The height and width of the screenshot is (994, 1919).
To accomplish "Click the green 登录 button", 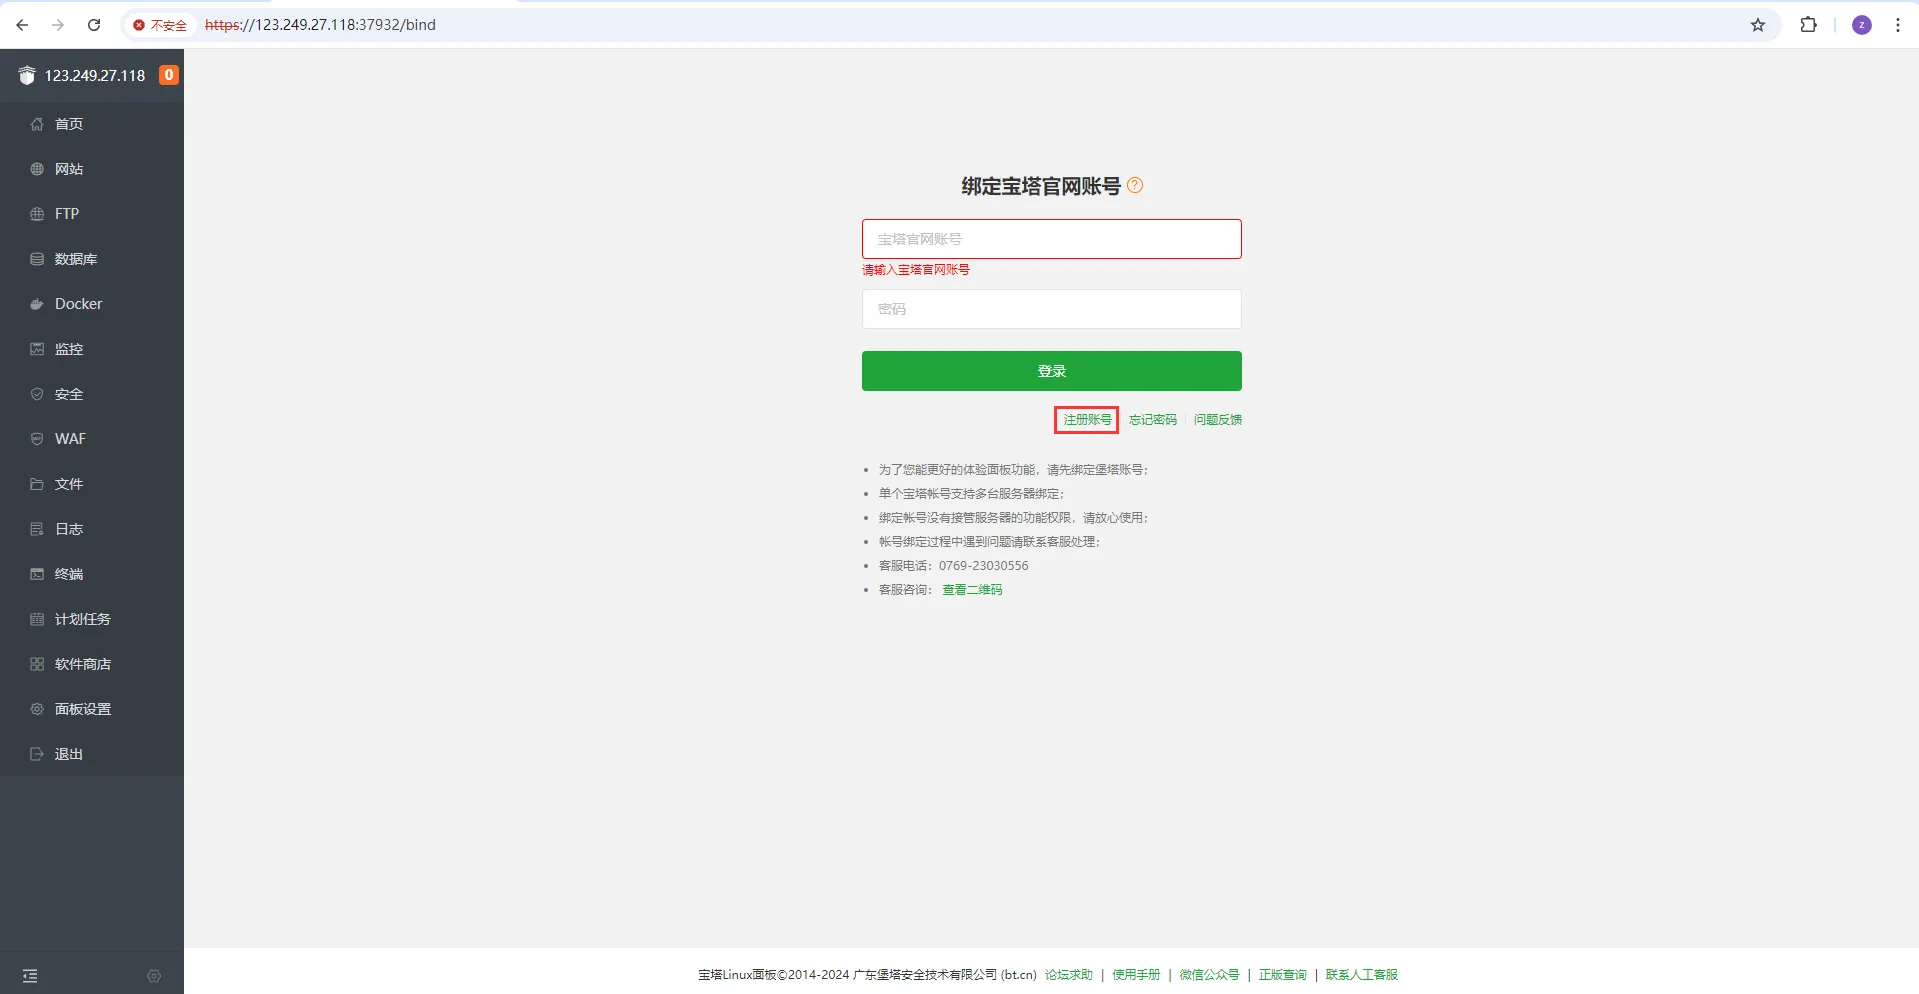I will coord(1052,371).
